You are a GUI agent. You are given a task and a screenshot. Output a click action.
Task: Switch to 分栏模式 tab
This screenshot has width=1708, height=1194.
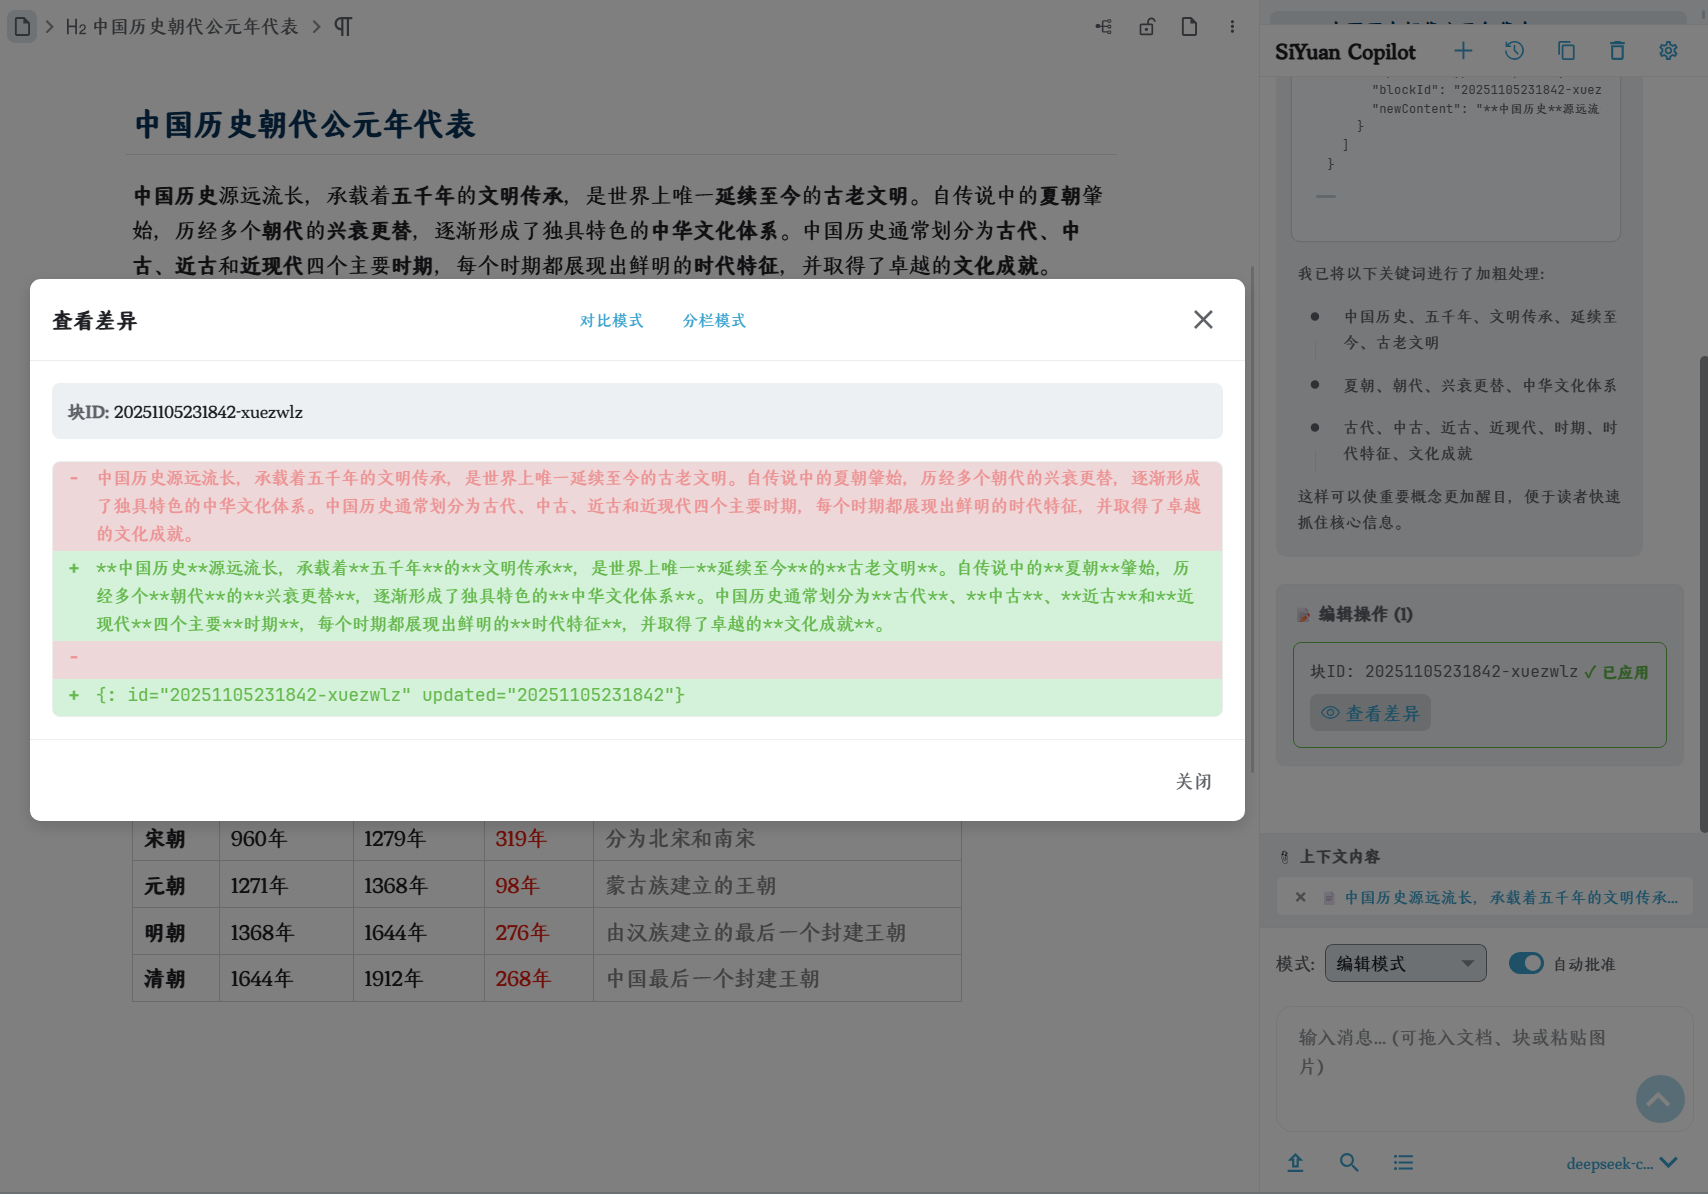click(714, 320)
